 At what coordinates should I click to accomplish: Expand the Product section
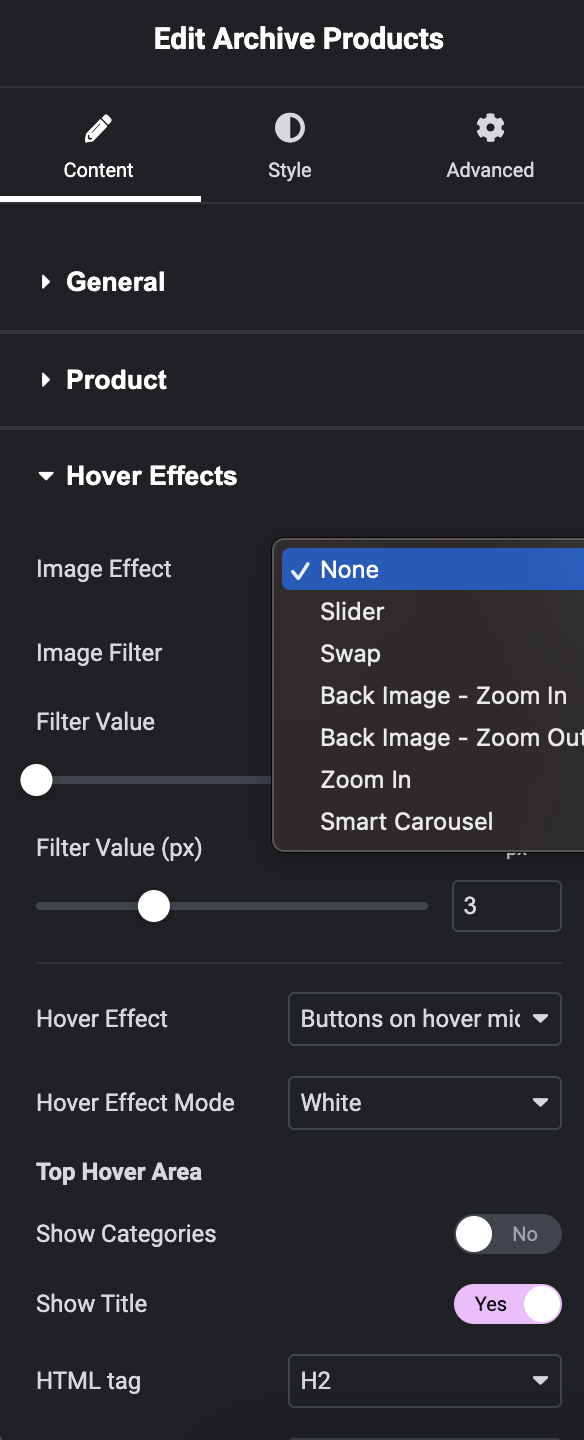[x=292, y=380]
